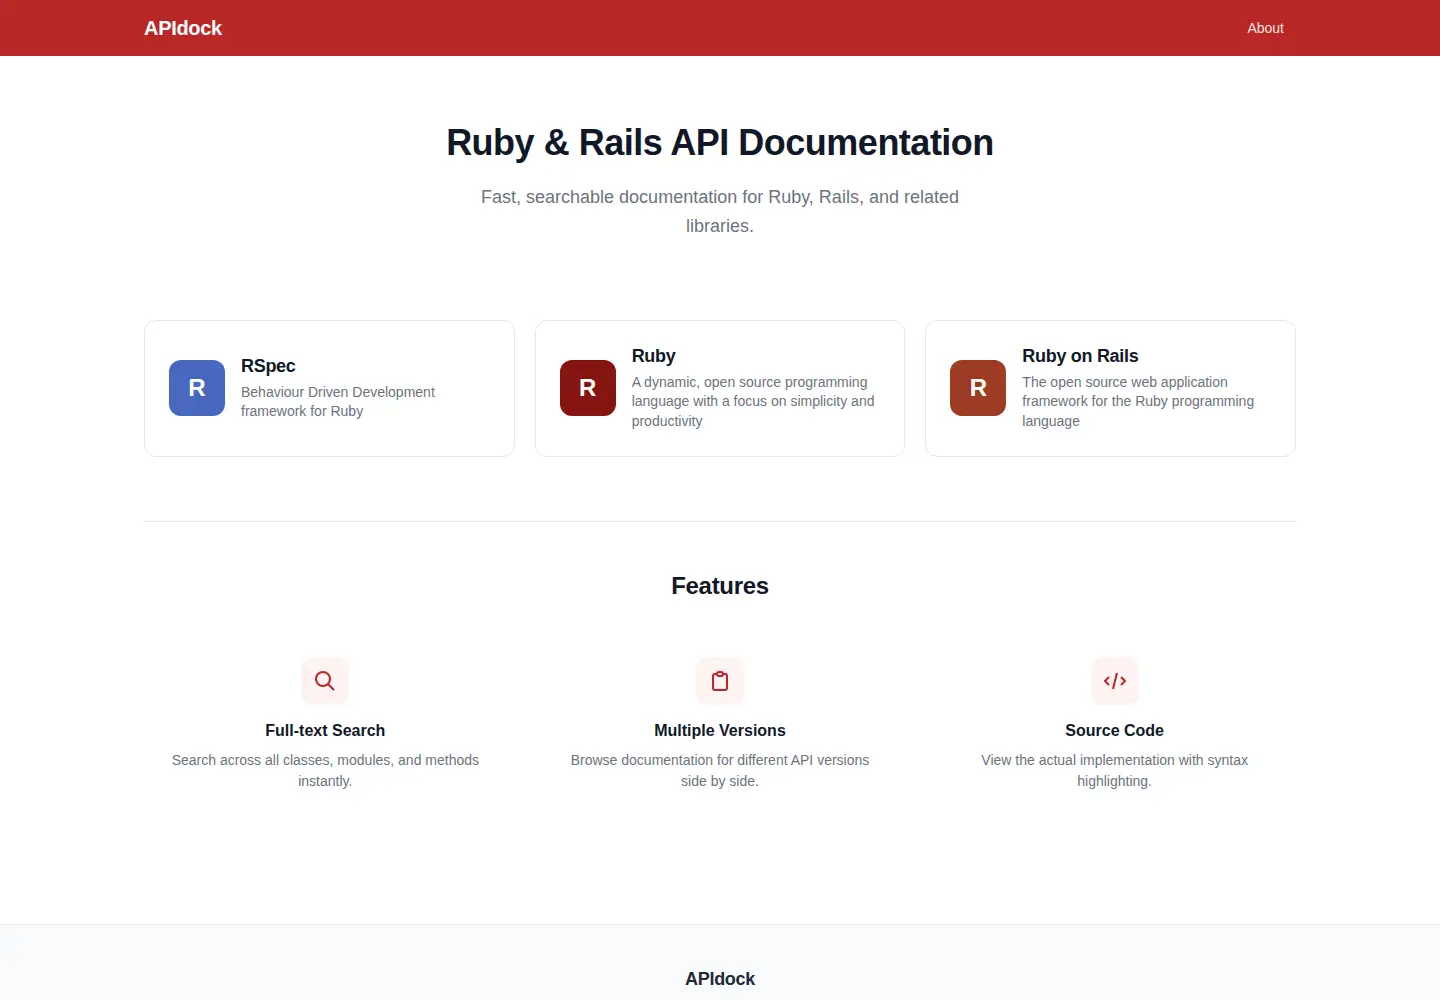1440x1000 pixels.
Task: Click the 'Full-text Search' heading
Action: 325,730
